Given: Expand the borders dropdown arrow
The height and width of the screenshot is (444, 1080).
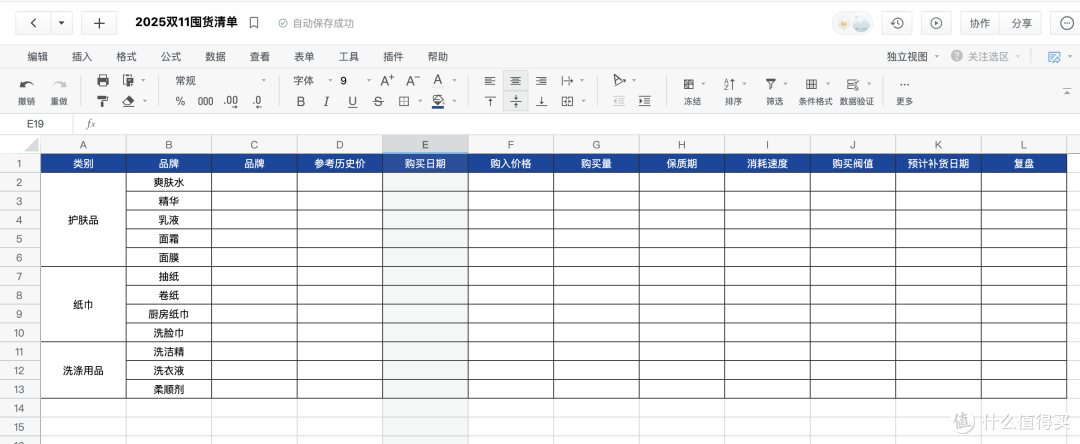Looking at the screenshot, I should tap(421, 101).
